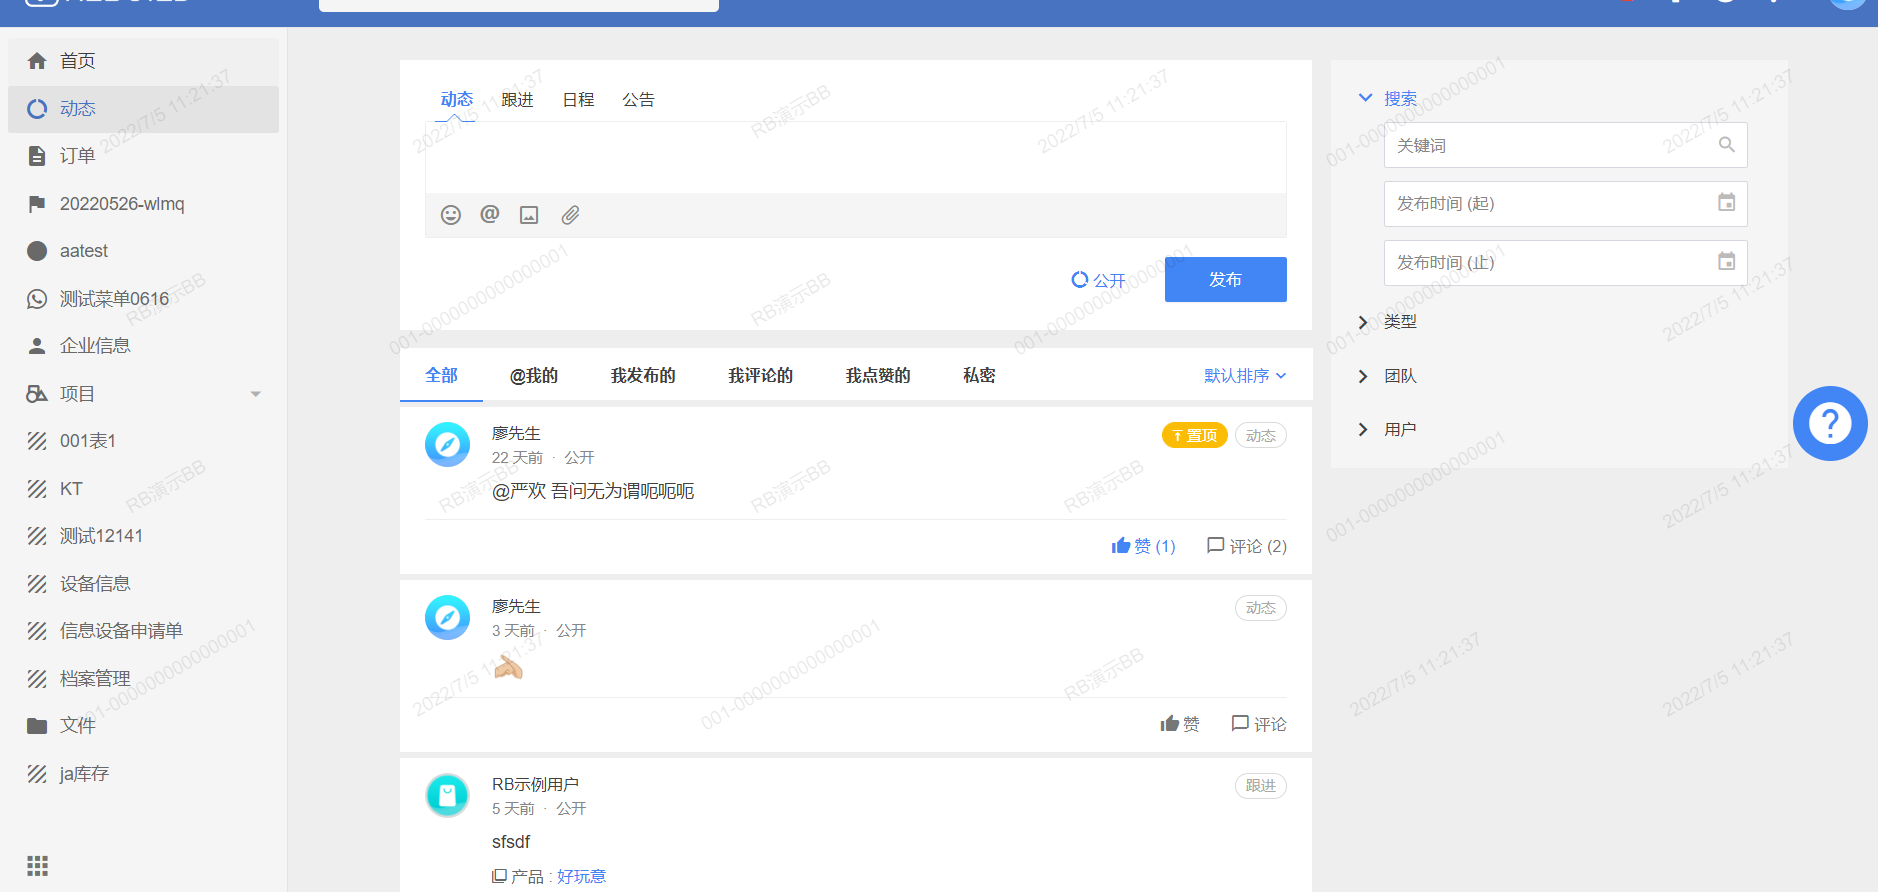
Task: Click the 关键词 search input
Action: pos(1565,145)
